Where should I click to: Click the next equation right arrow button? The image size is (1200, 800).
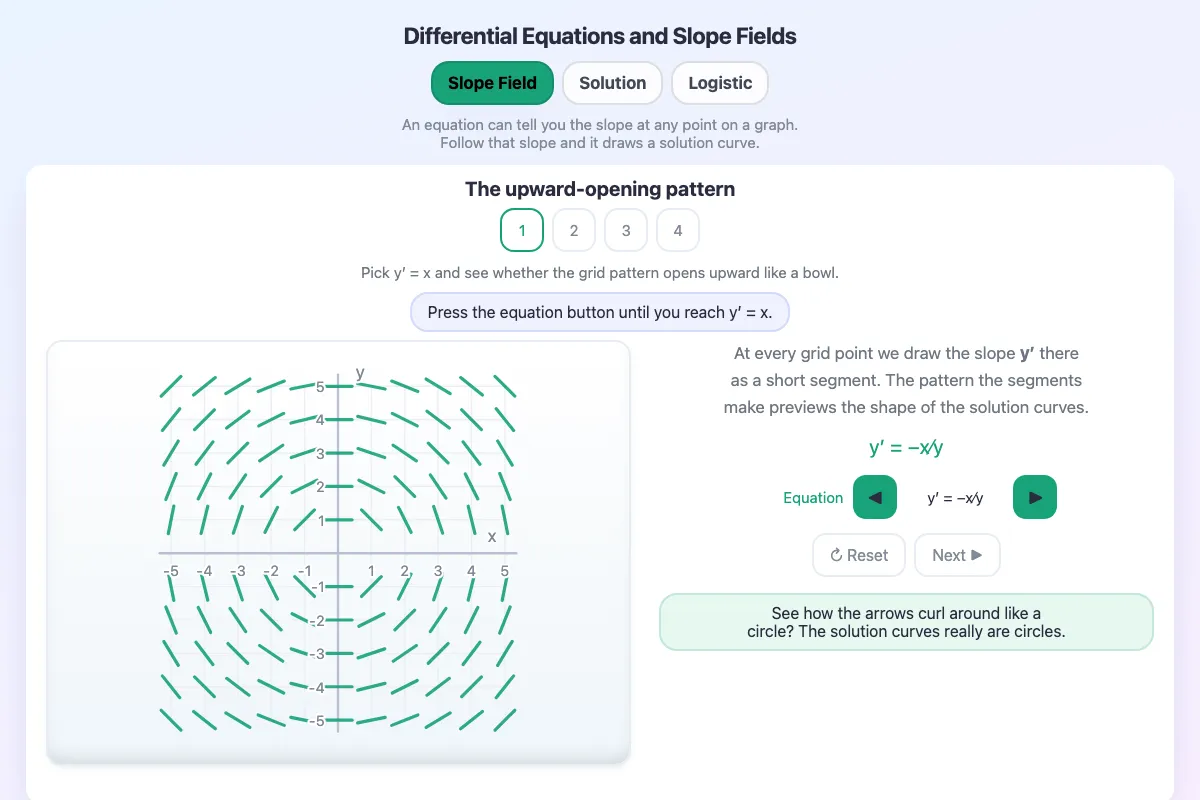coord(1035,497)
